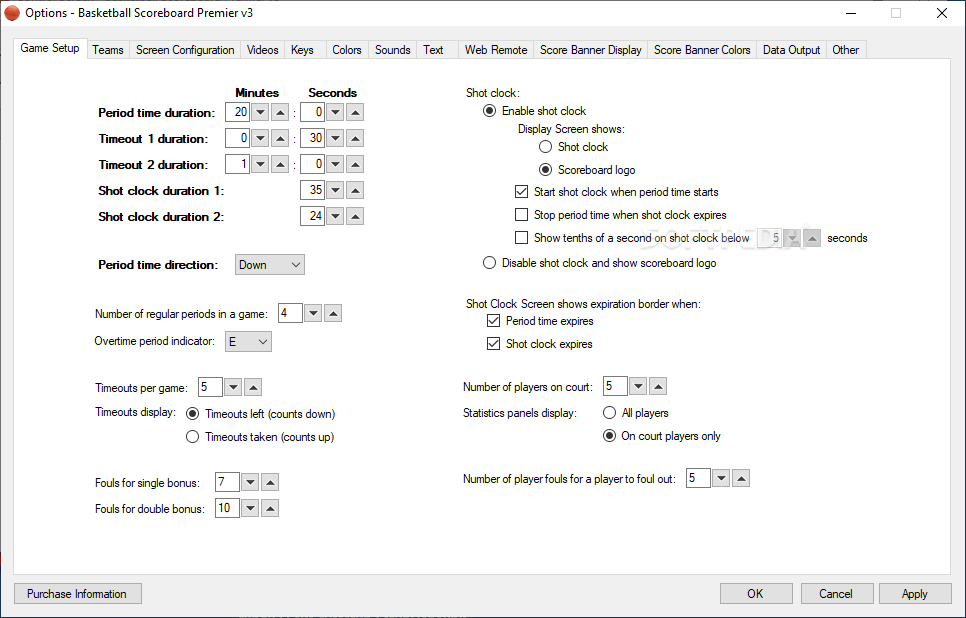Click the Apply button
Screen dimensions: 966x618
coord(915,593)
